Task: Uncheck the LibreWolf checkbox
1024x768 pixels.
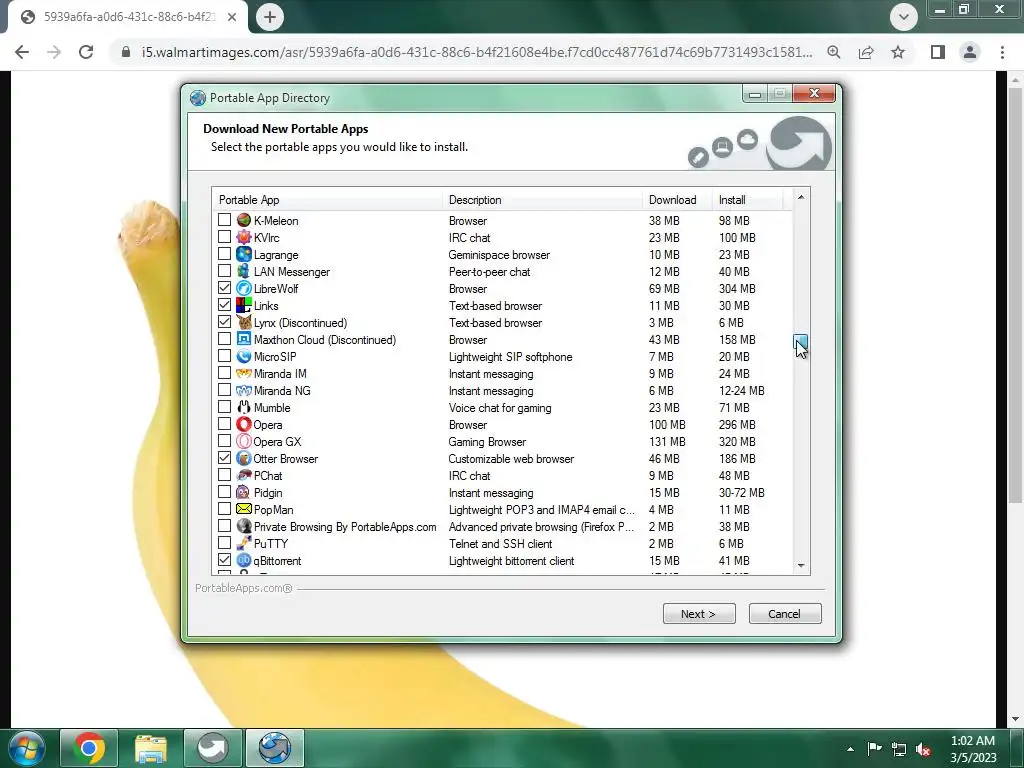Action: click(224, 288)
